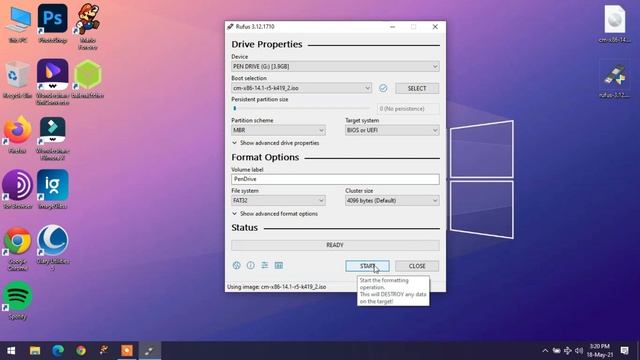Open File Explorer from the taskbar
The image size is (640, 360).
click(35, 351)
